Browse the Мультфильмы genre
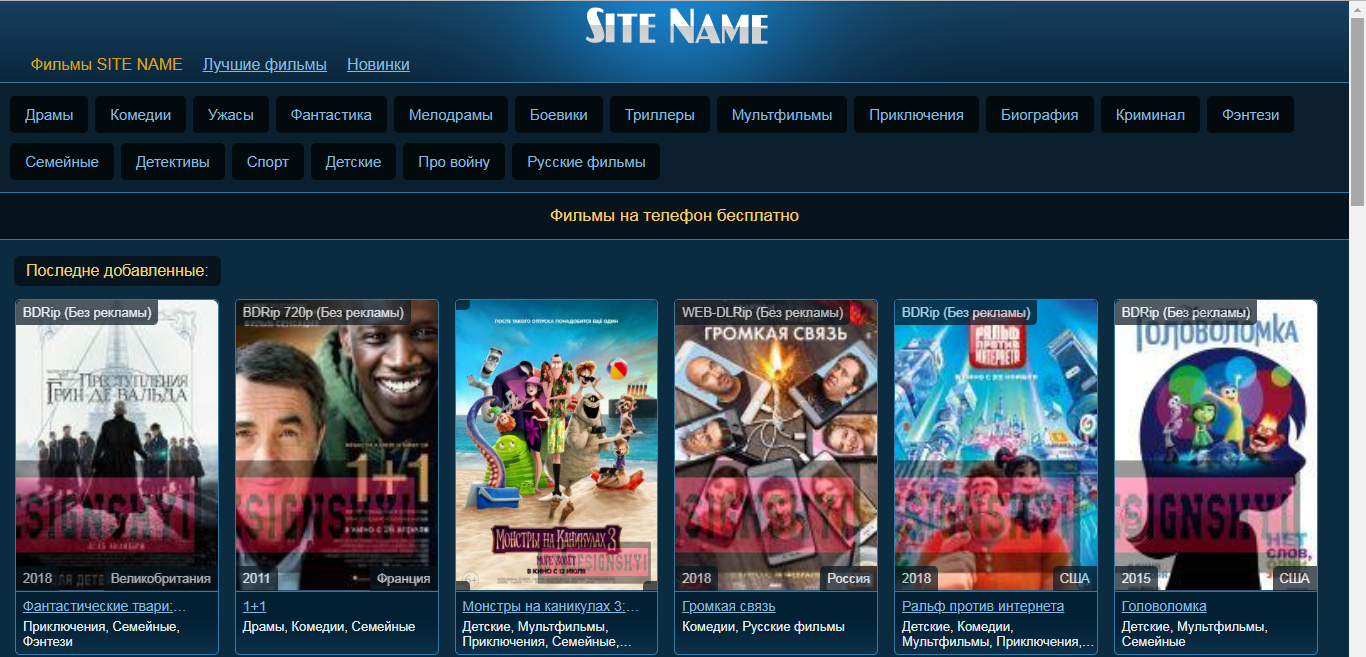Image resolution: width=1366 pixels, height=657 pixels. point(782,115)
